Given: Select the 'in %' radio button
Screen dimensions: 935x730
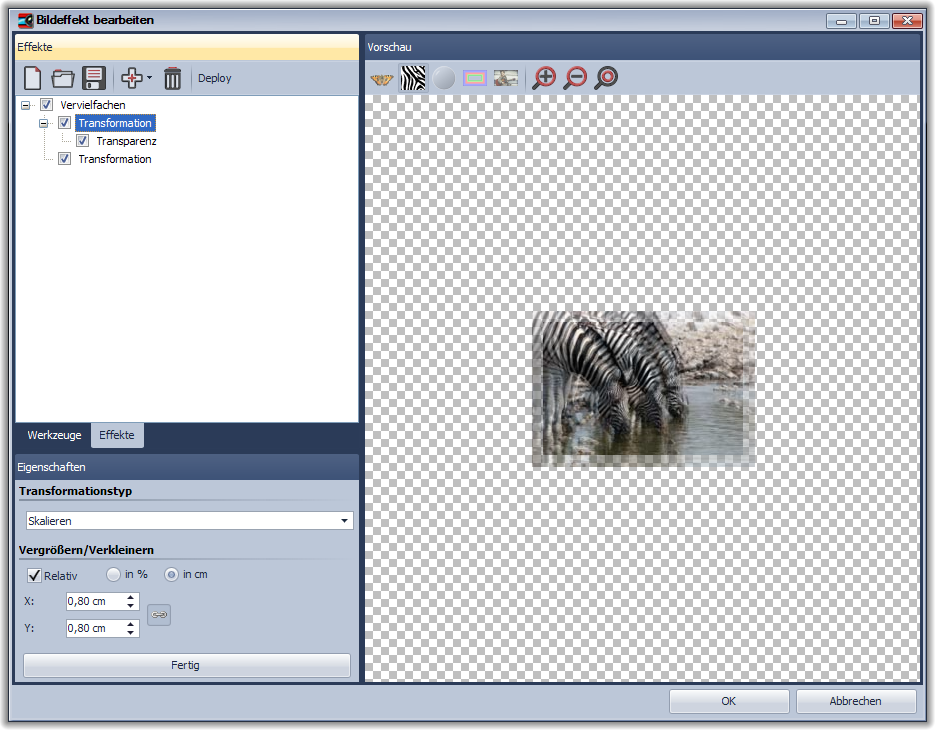Looking at the screenshot, I should tap(111, 574).
